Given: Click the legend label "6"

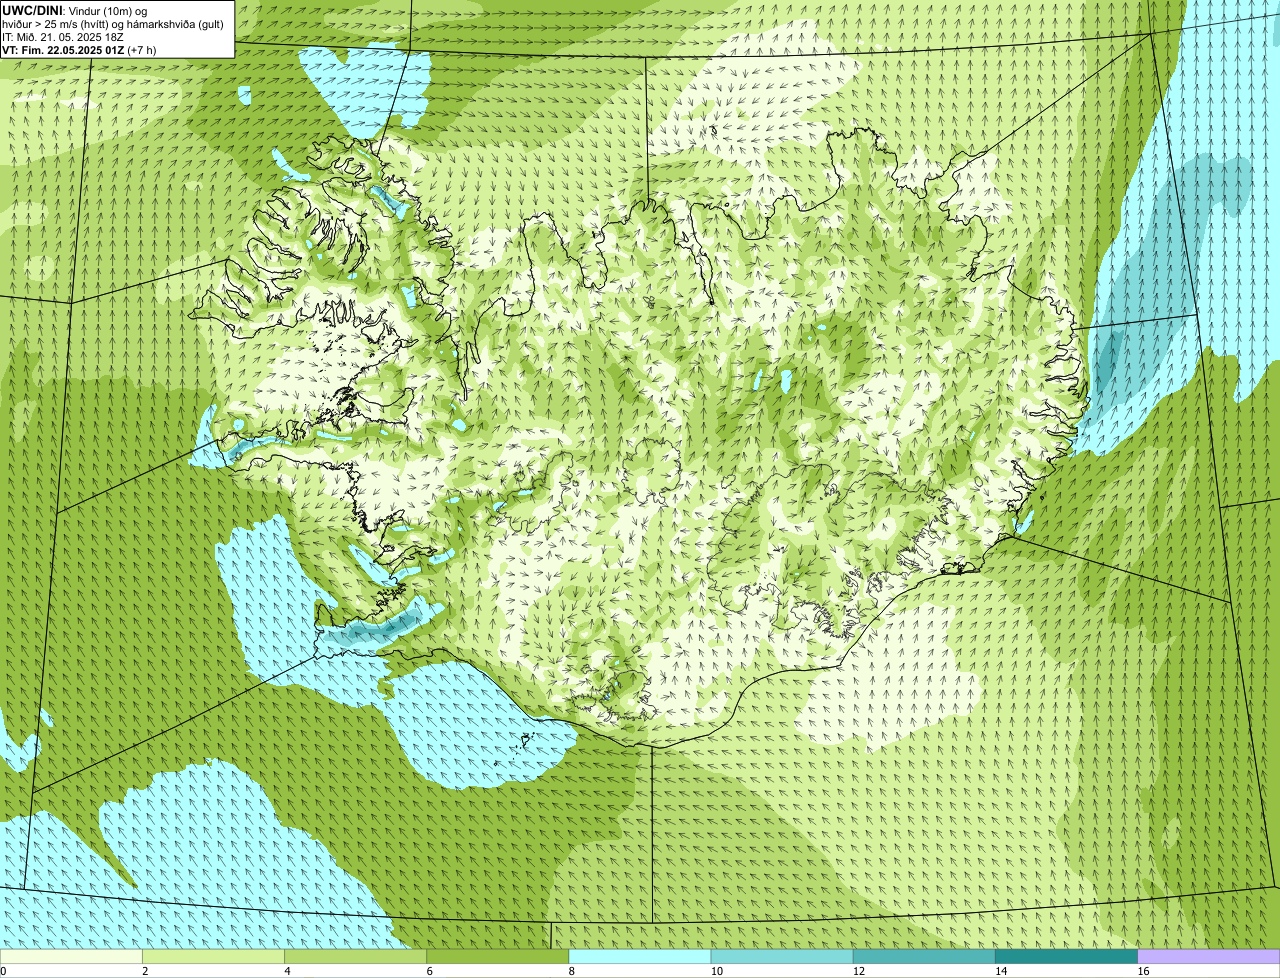Looking at the screenshot, I should coord(429,971).
